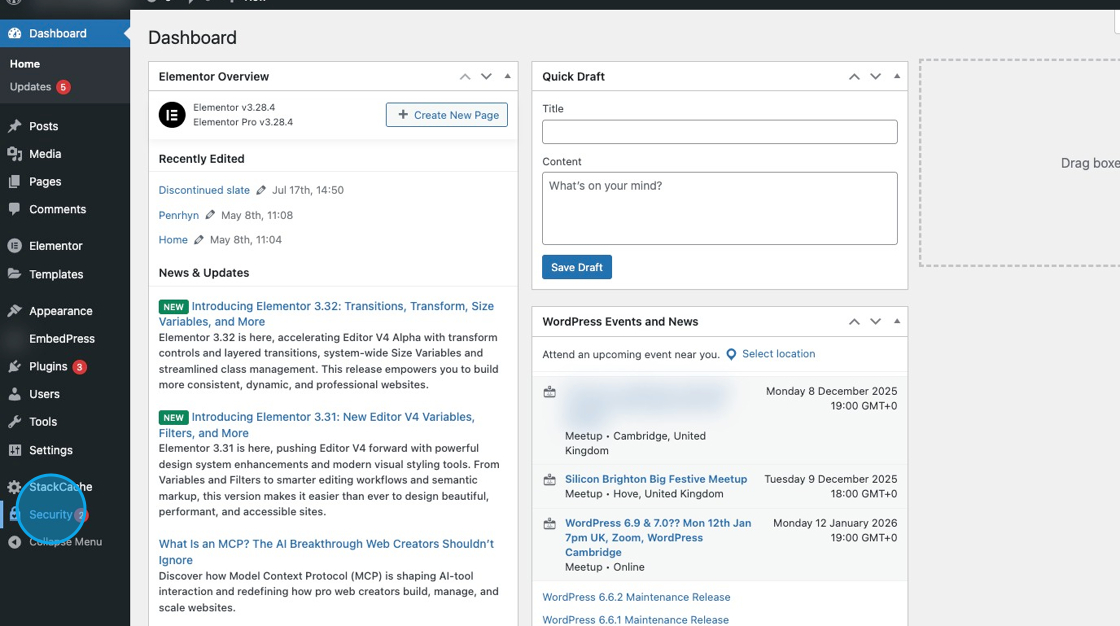The width and height of the screenshot is (1120, 626).
Task: Click the Pages document icon
Action: tap(14, 182)
